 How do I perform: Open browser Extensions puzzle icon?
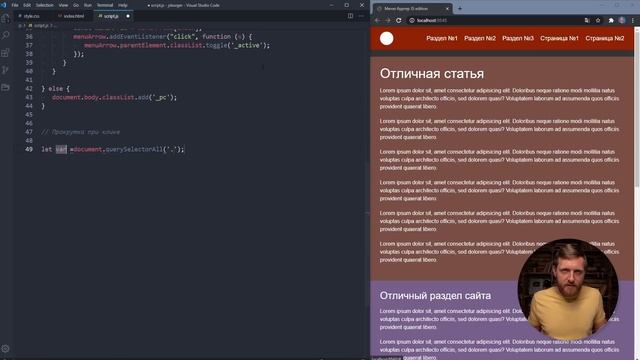(x=611, y=20)
